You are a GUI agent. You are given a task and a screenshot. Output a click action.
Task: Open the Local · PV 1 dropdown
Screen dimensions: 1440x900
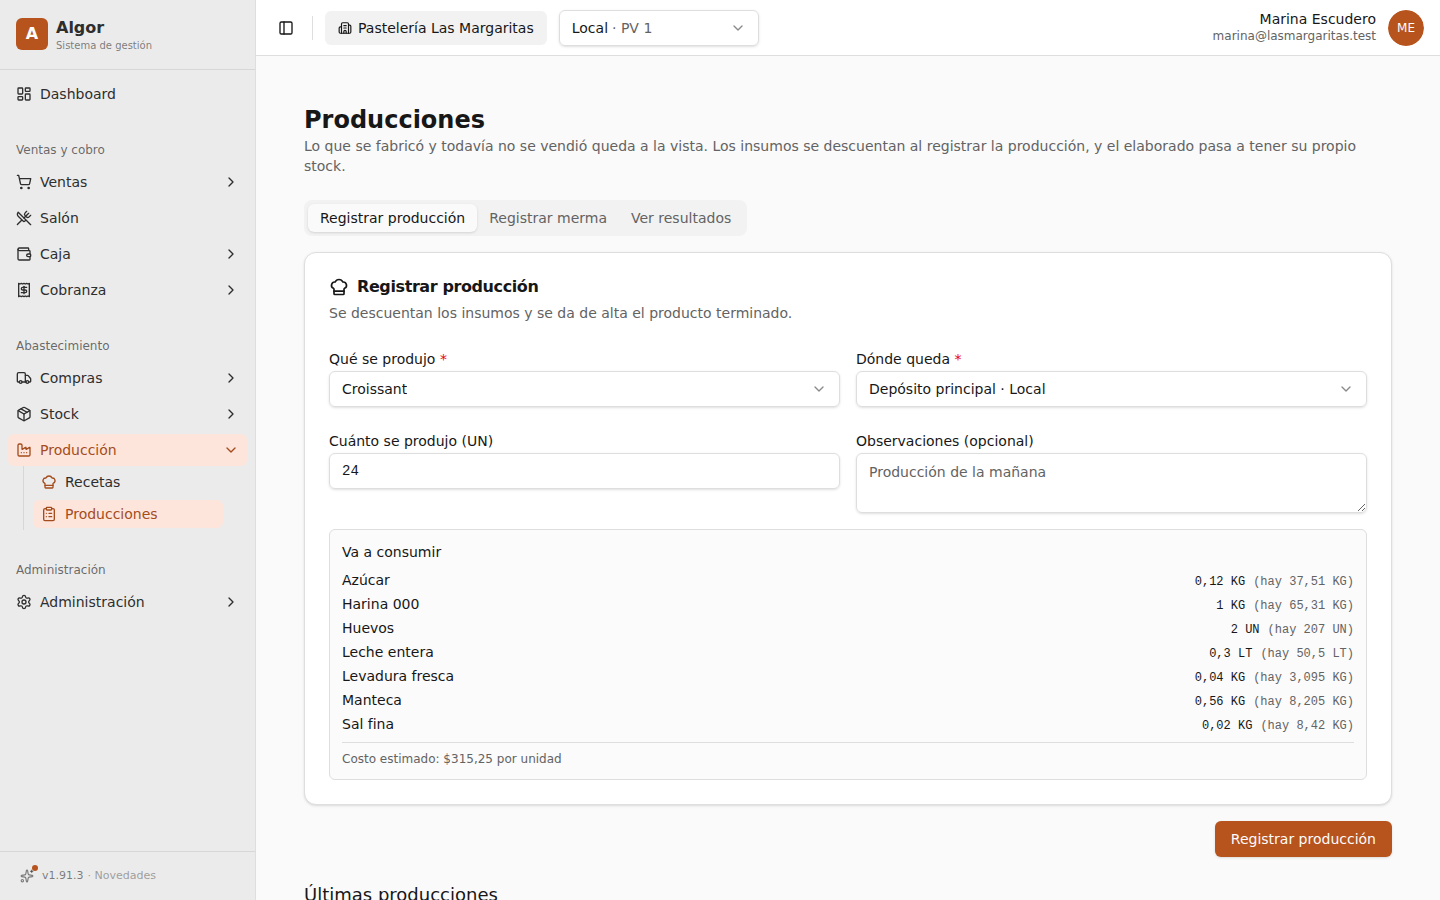point(658,28)
